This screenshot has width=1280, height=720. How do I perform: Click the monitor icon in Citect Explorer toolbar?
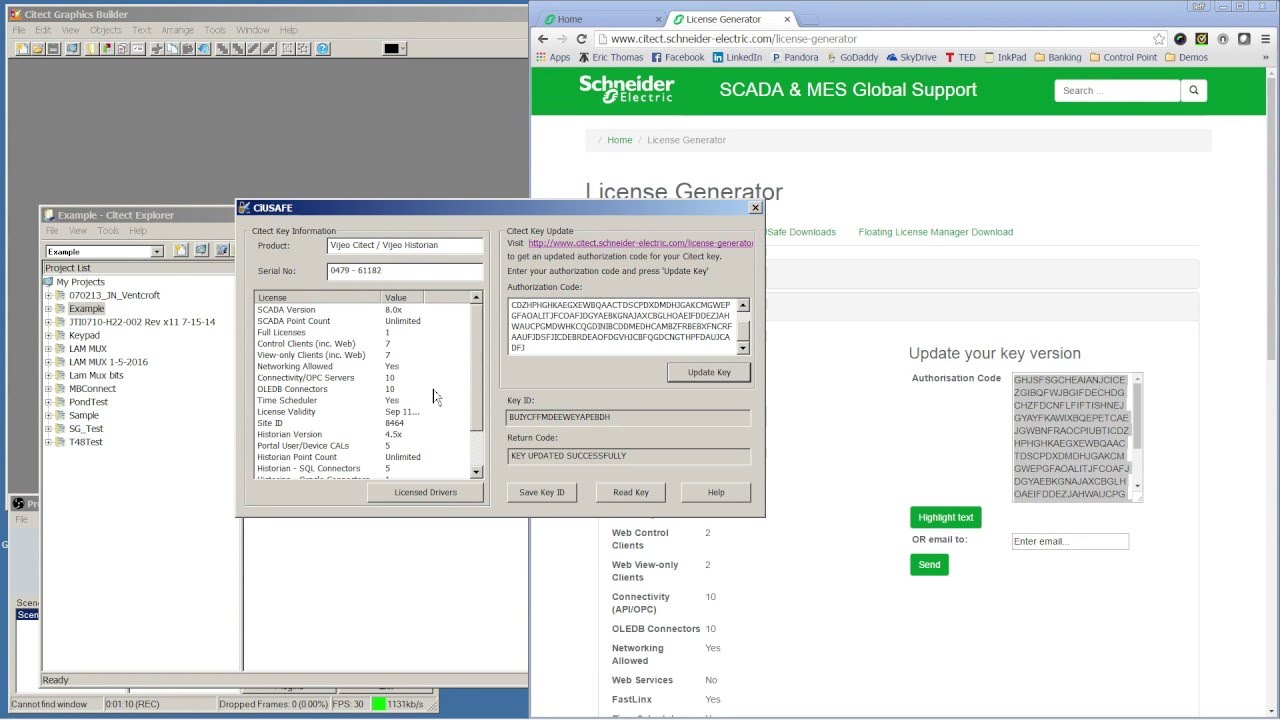click(201, 250)
